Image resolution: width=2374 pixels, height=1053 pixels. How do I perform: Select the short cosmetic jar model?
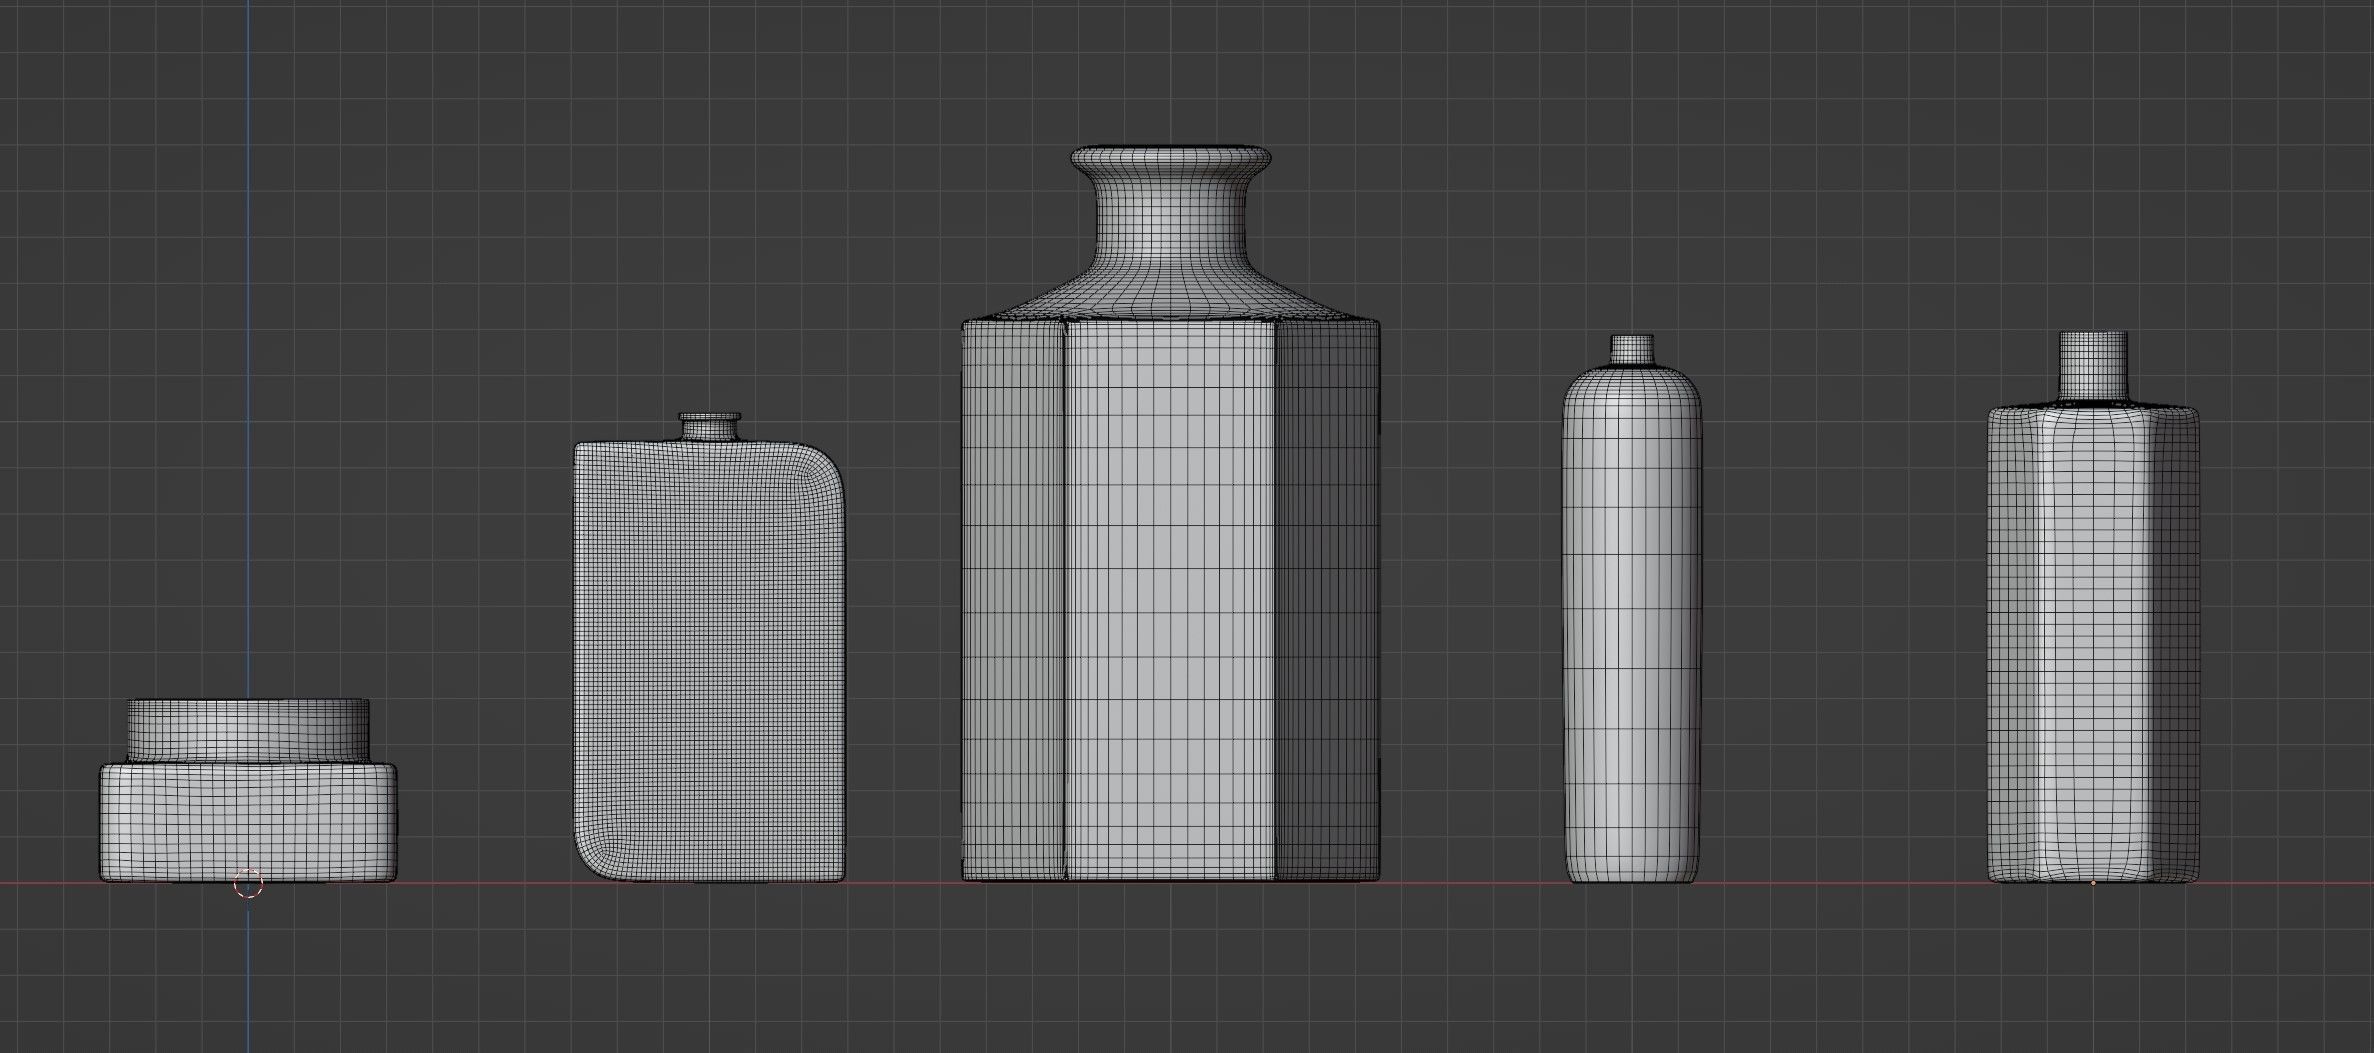[x=248, y=790]
